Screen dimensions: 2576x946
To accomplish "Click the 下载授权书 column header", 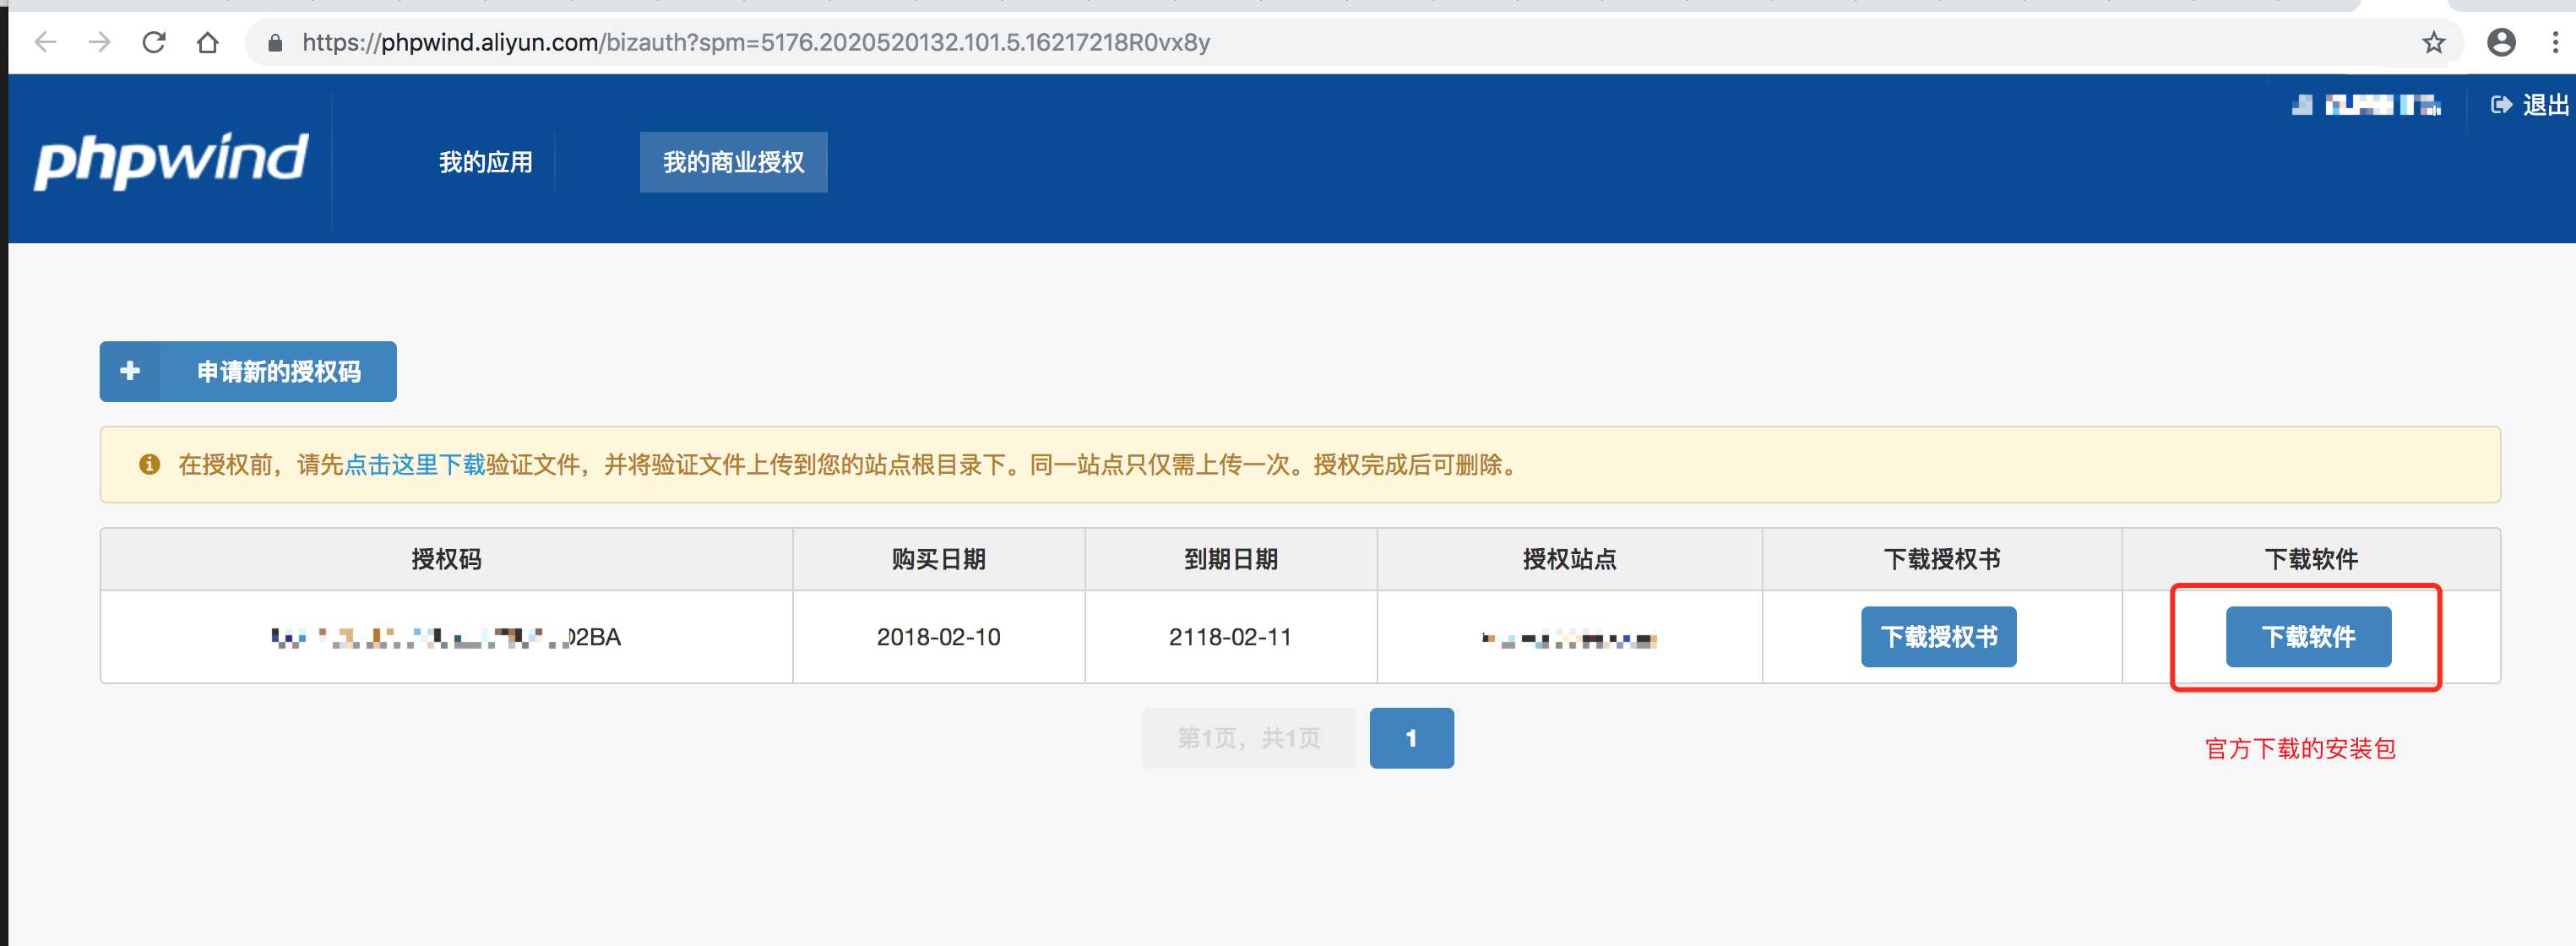I will coord(1941,559).
